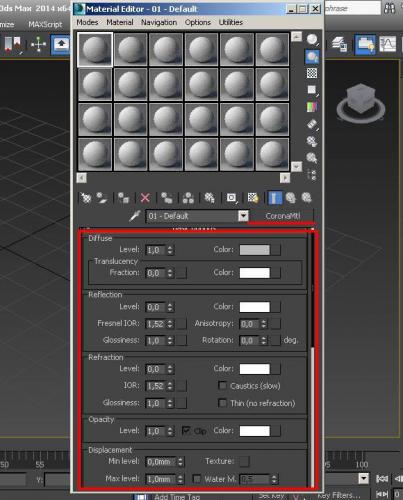Select first material sample slot
Screen dimensions: 403x500
point(95,49)
